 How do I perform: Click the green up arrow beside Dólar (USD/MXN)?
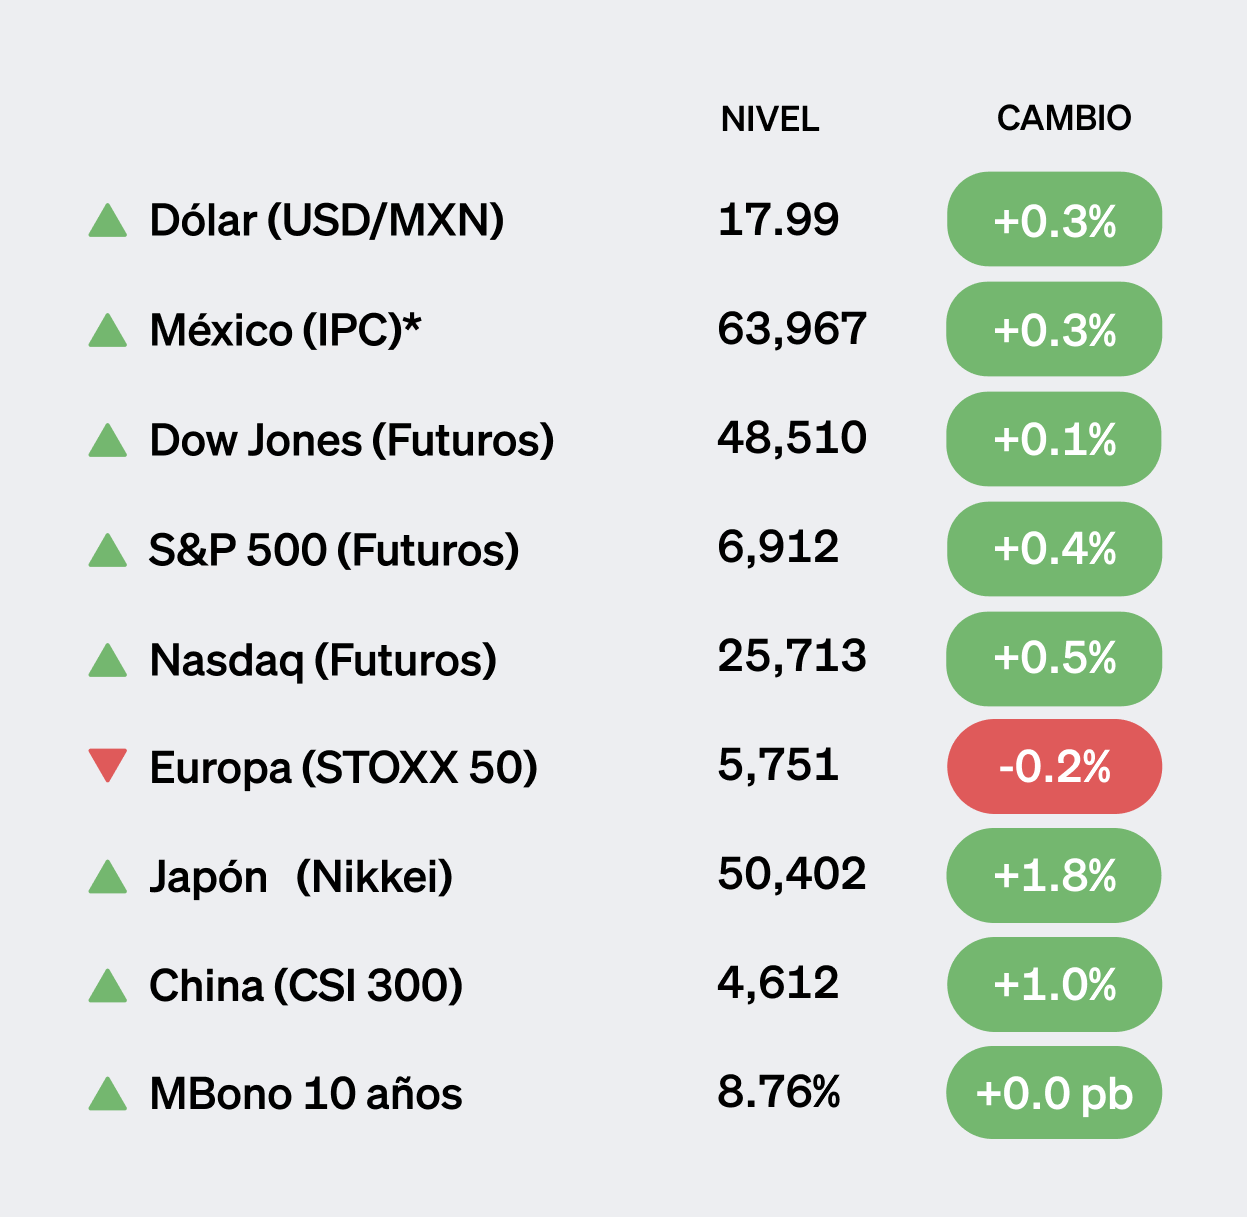(x=108, y=221)
